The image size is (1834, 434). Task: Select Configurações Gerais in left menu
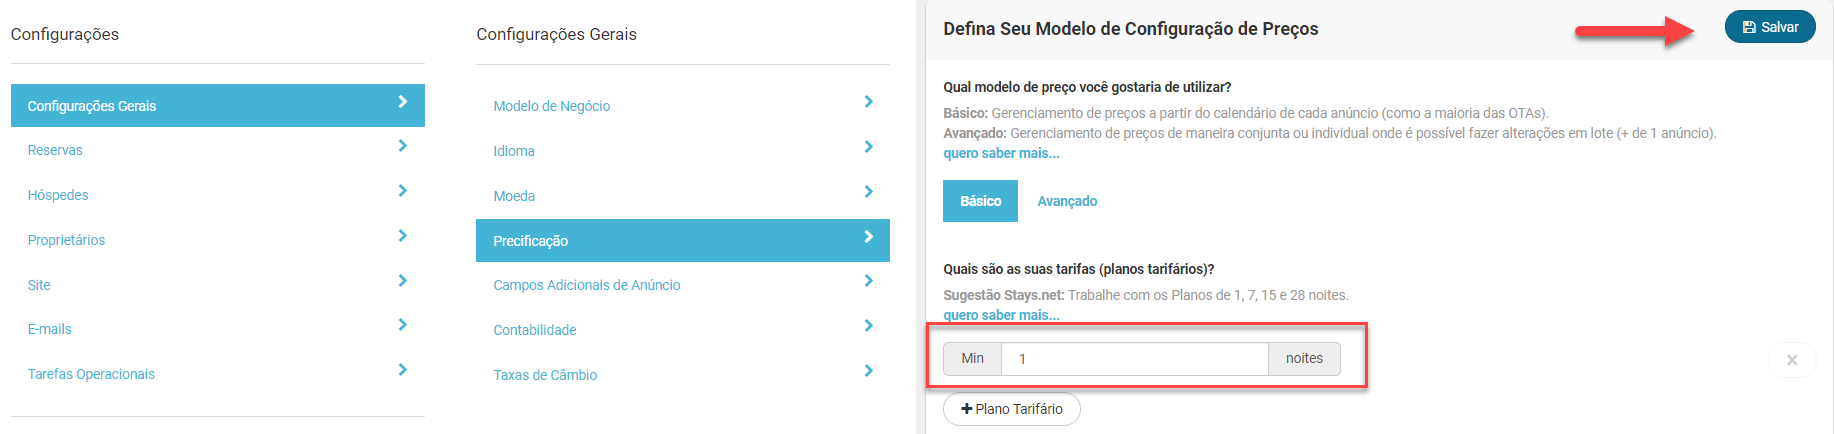tap(92, 106)
